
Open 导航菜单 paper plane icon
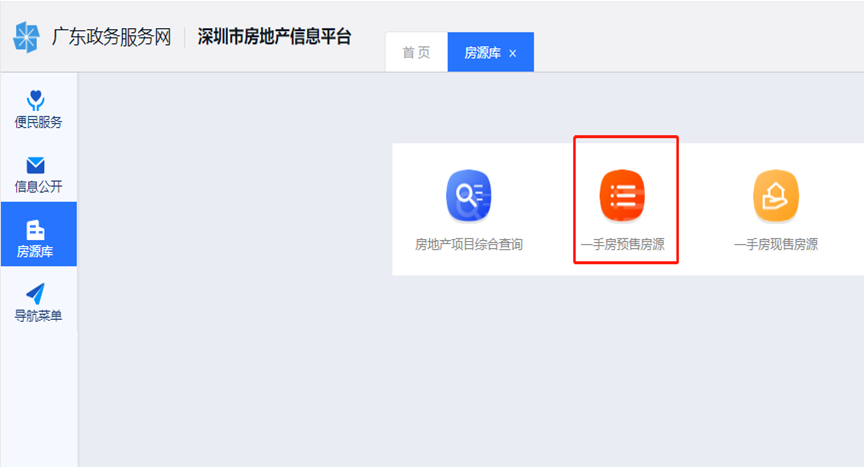[36, 294]
